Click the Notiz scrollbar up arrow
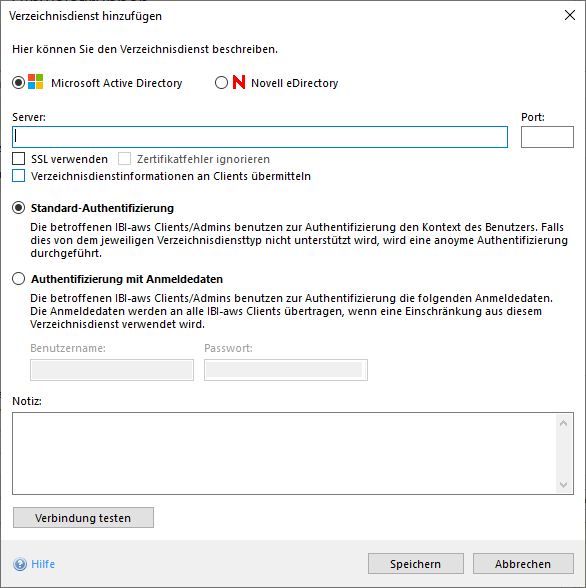586x588 pixels. [x=563, y=423]
